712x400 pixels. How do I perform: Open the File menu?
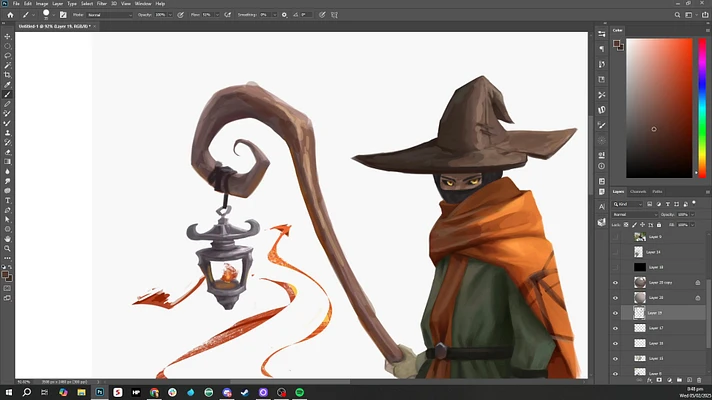click(16, 4)
